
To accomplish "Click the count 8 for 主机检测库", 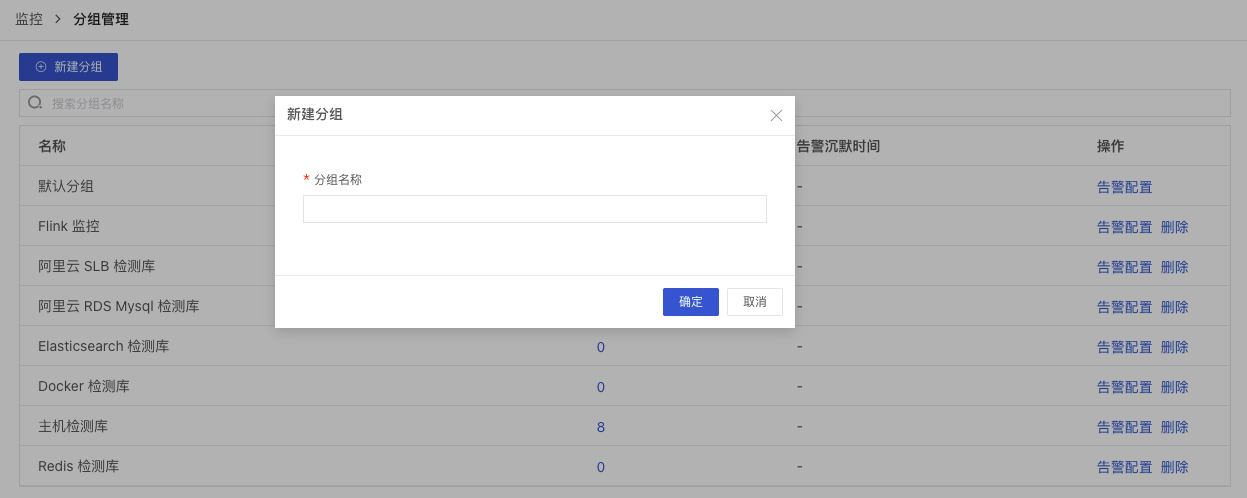I will [x=601, y=427].
